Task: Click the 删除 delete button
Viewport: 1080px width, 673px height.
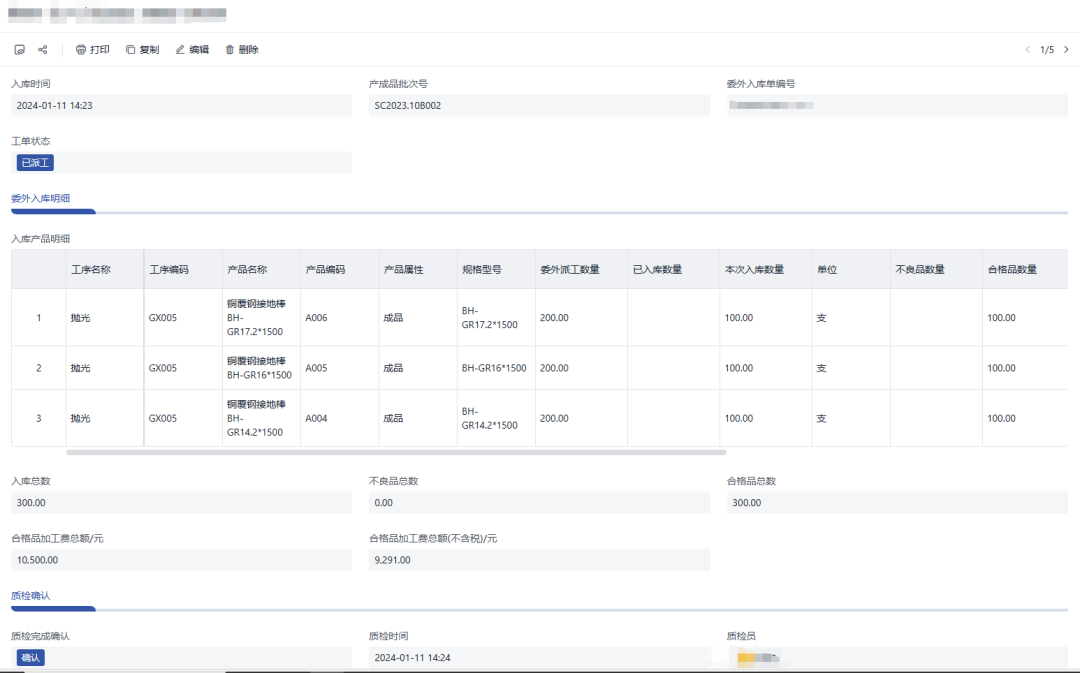Action: [242, 50]
